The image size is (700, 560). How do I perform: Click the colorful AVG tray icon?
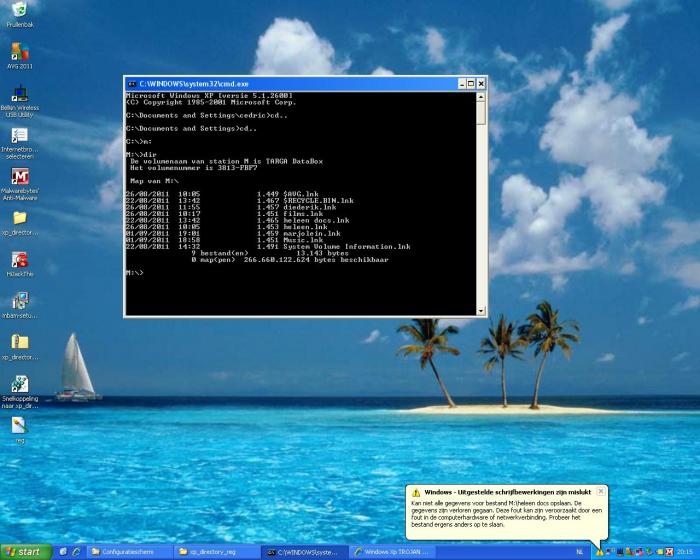(x=630, y=552)
